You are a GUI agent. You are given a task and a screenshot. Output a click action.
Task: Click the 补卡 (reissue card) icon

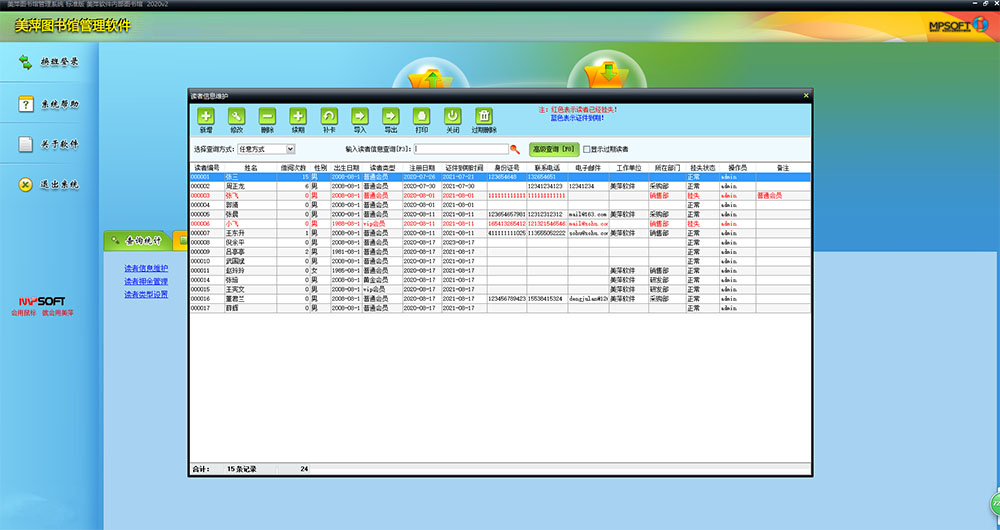coord(329,117)
